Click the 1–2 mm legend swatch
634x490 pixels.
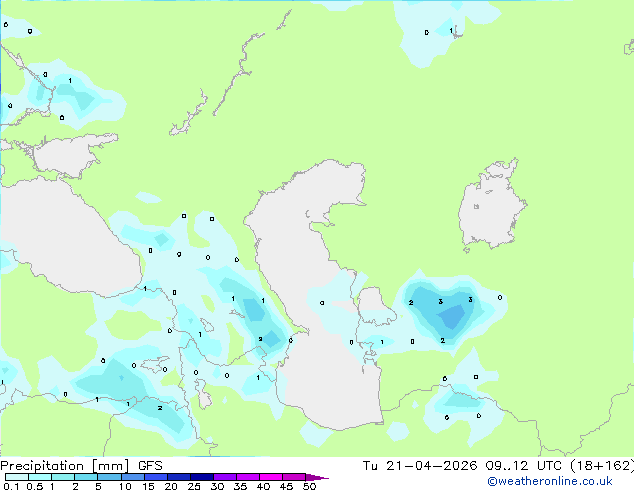63,477
